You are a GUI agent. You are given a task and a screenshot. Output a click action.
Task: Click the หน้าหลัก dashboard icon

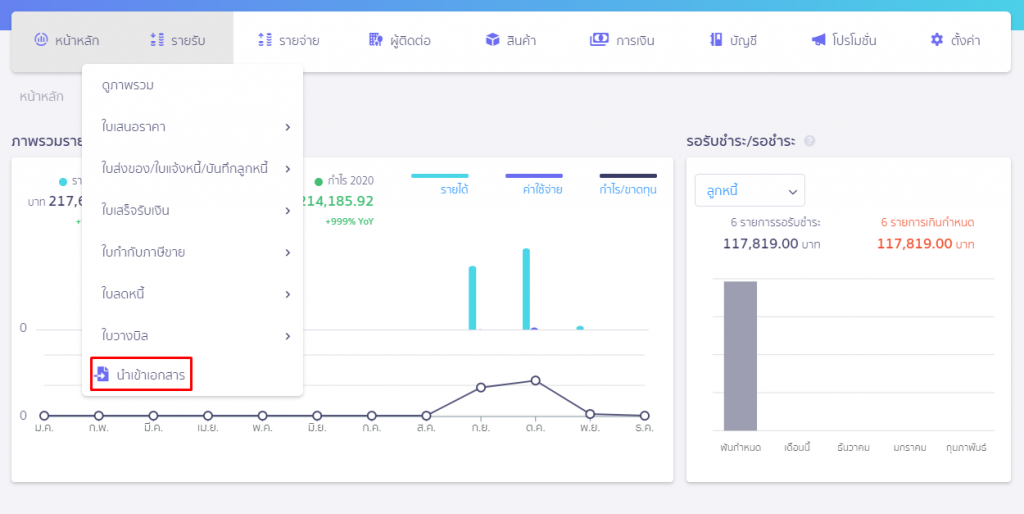point(41,41)
